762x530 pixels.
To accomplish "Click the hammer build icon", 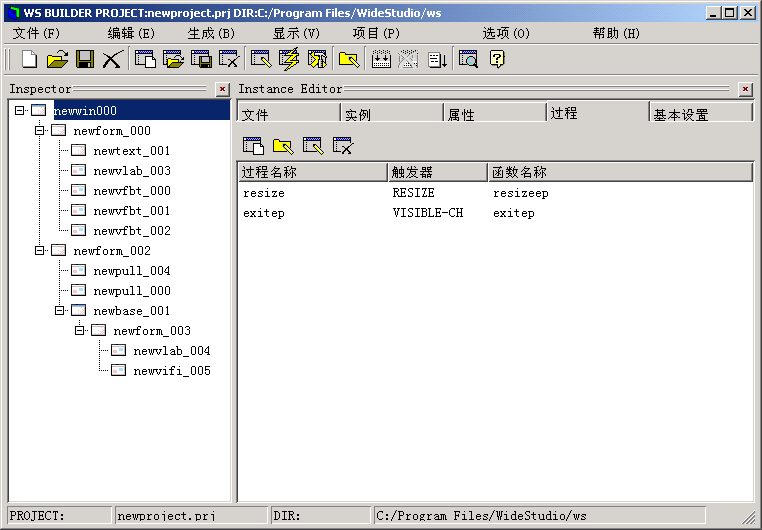I will pos(317,59).
